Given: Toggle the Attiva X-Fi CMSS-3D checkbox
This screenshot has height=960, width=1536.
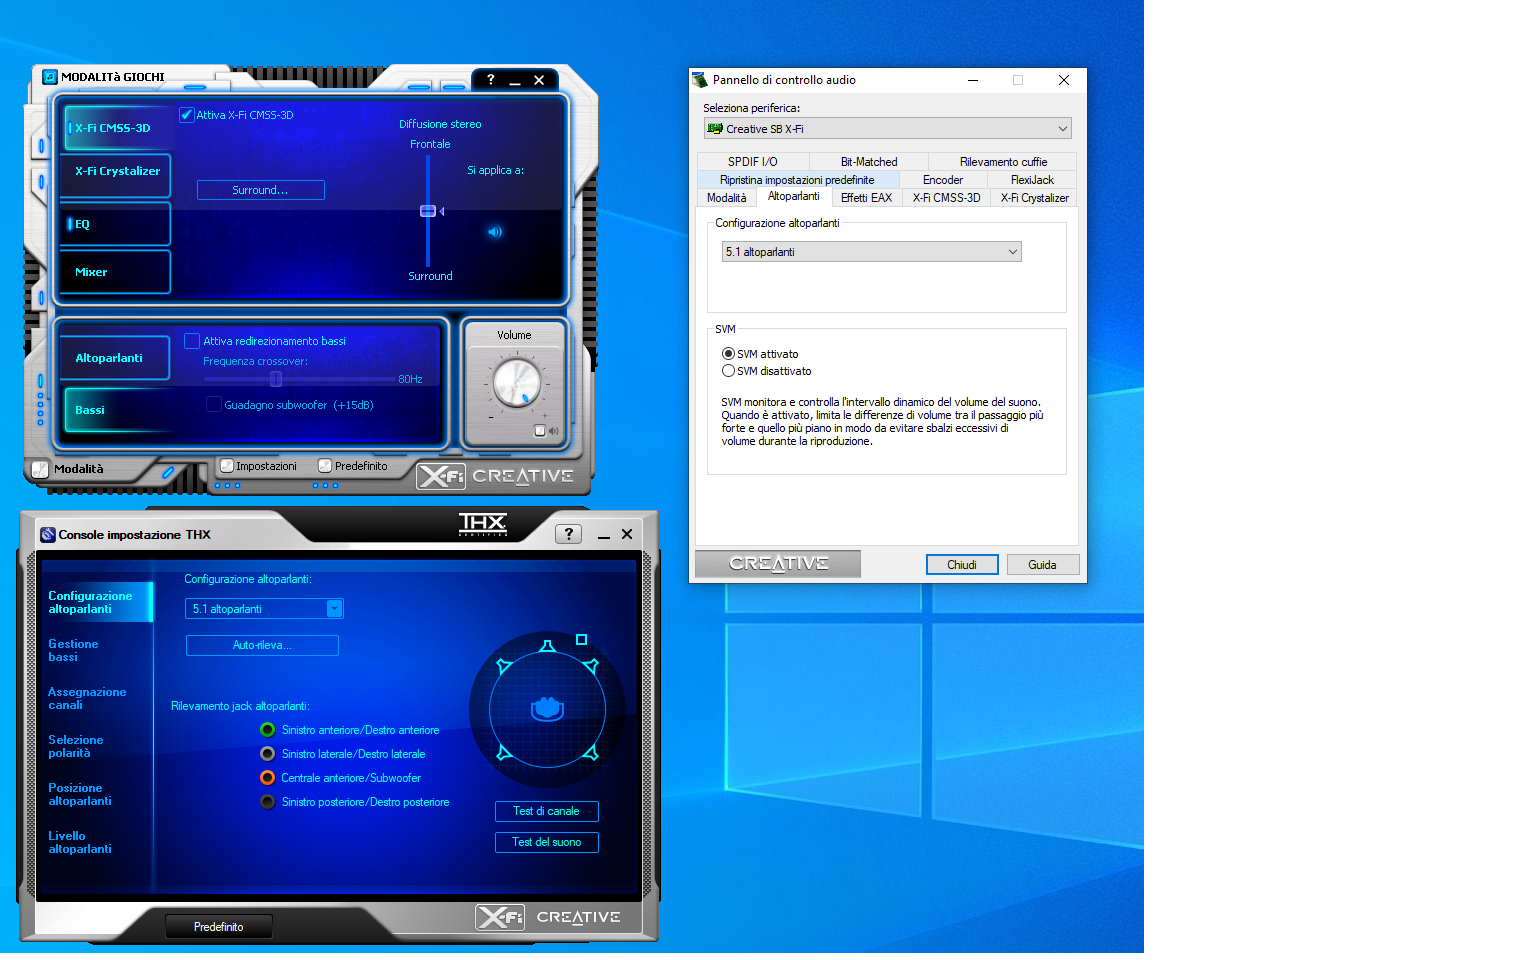Looking at the screenshot, I should 186,115.
